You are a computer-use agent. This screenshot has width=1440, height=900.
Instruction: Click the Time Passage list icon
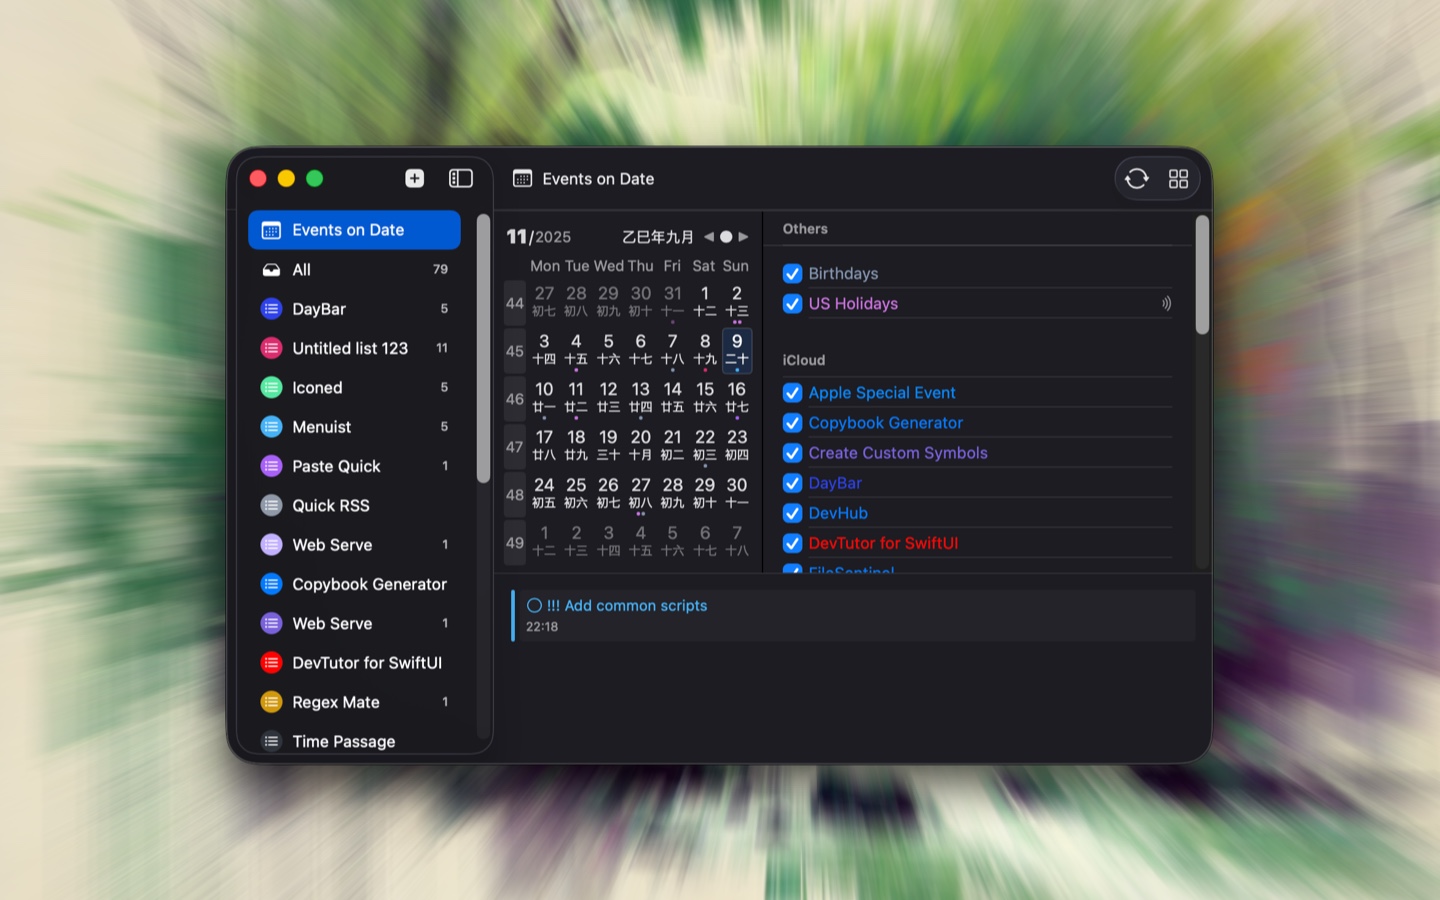[271, 741]
